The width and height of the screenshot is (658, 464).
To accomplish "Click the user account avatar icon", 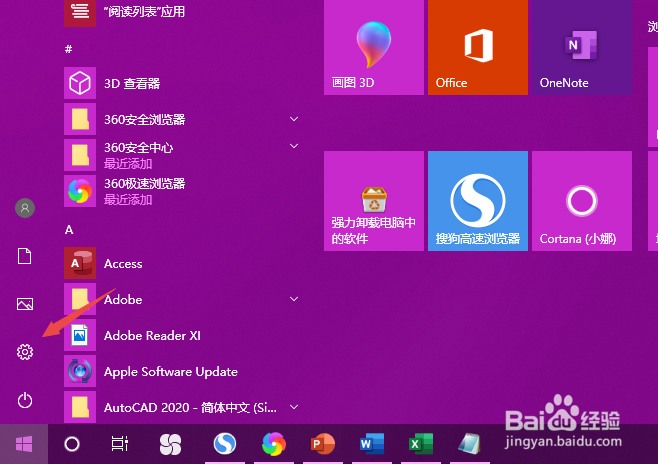I will [25, 208].
